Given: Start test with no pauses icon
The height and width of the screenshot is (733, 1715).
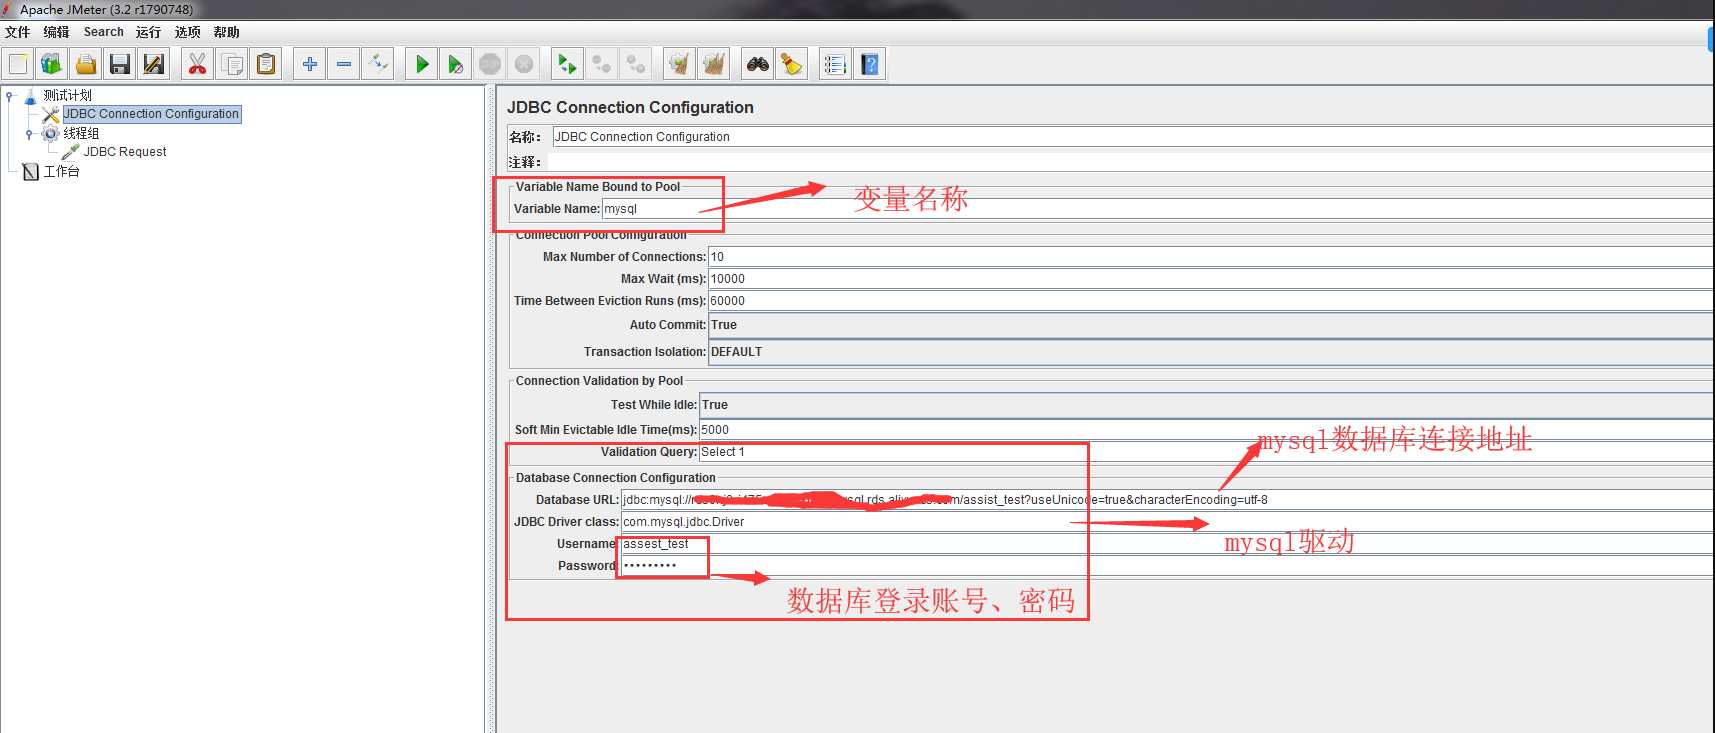Looking at the screenshot, I should (456, 64).
